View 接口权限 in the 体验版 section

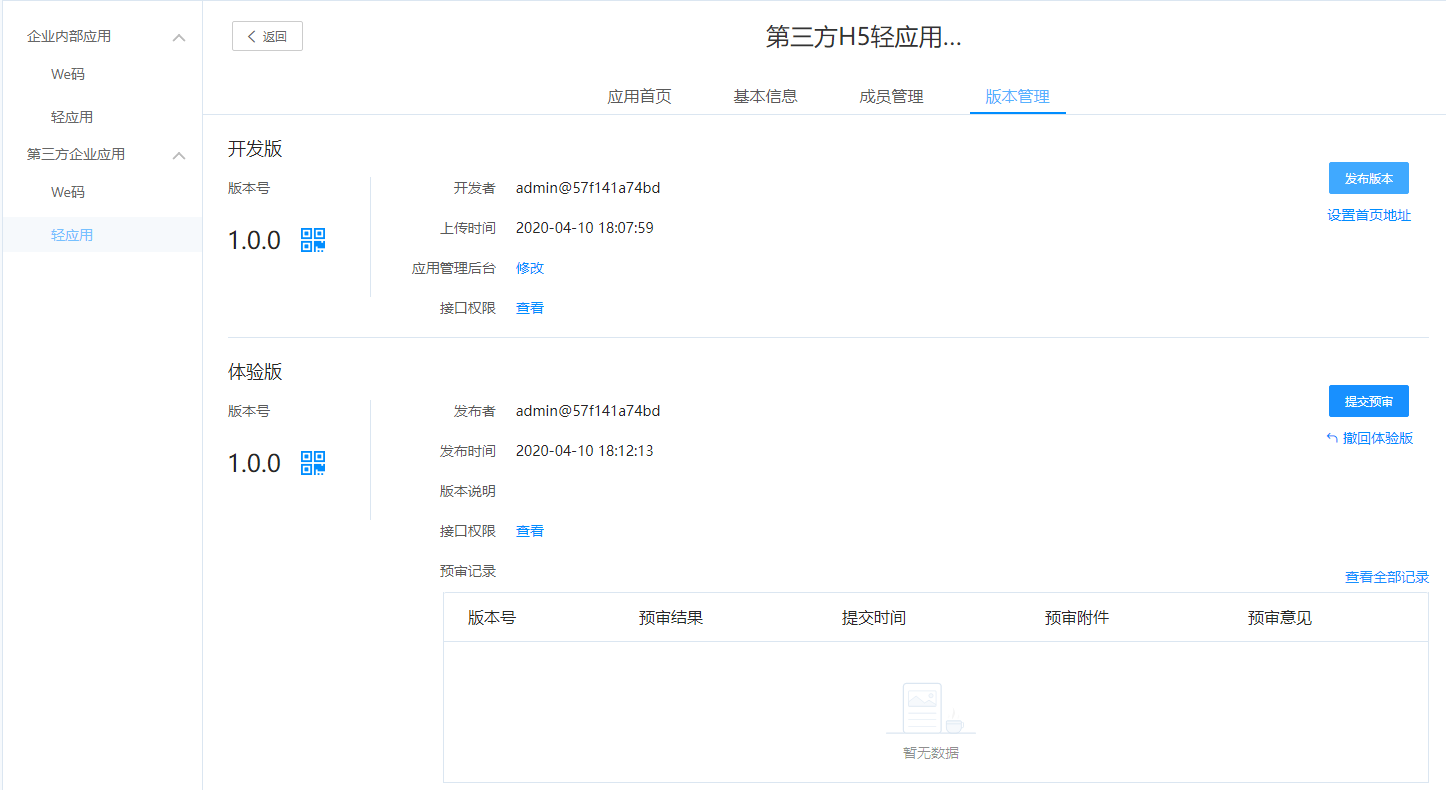click(530, 531)
